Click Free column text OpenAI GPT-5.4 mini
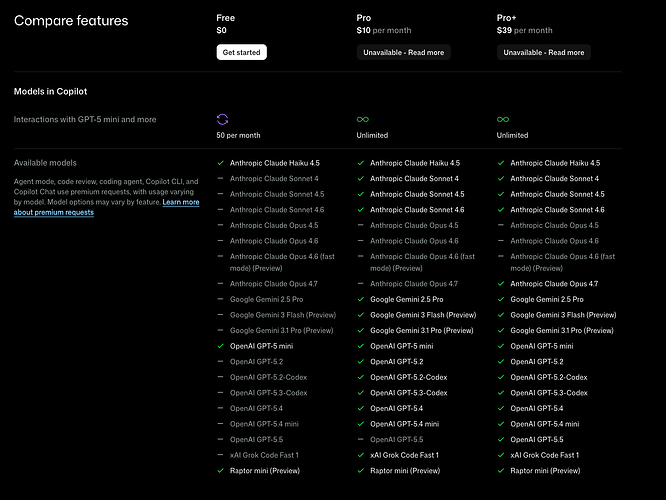Screen dimensions: 666x500 [264, 424]
